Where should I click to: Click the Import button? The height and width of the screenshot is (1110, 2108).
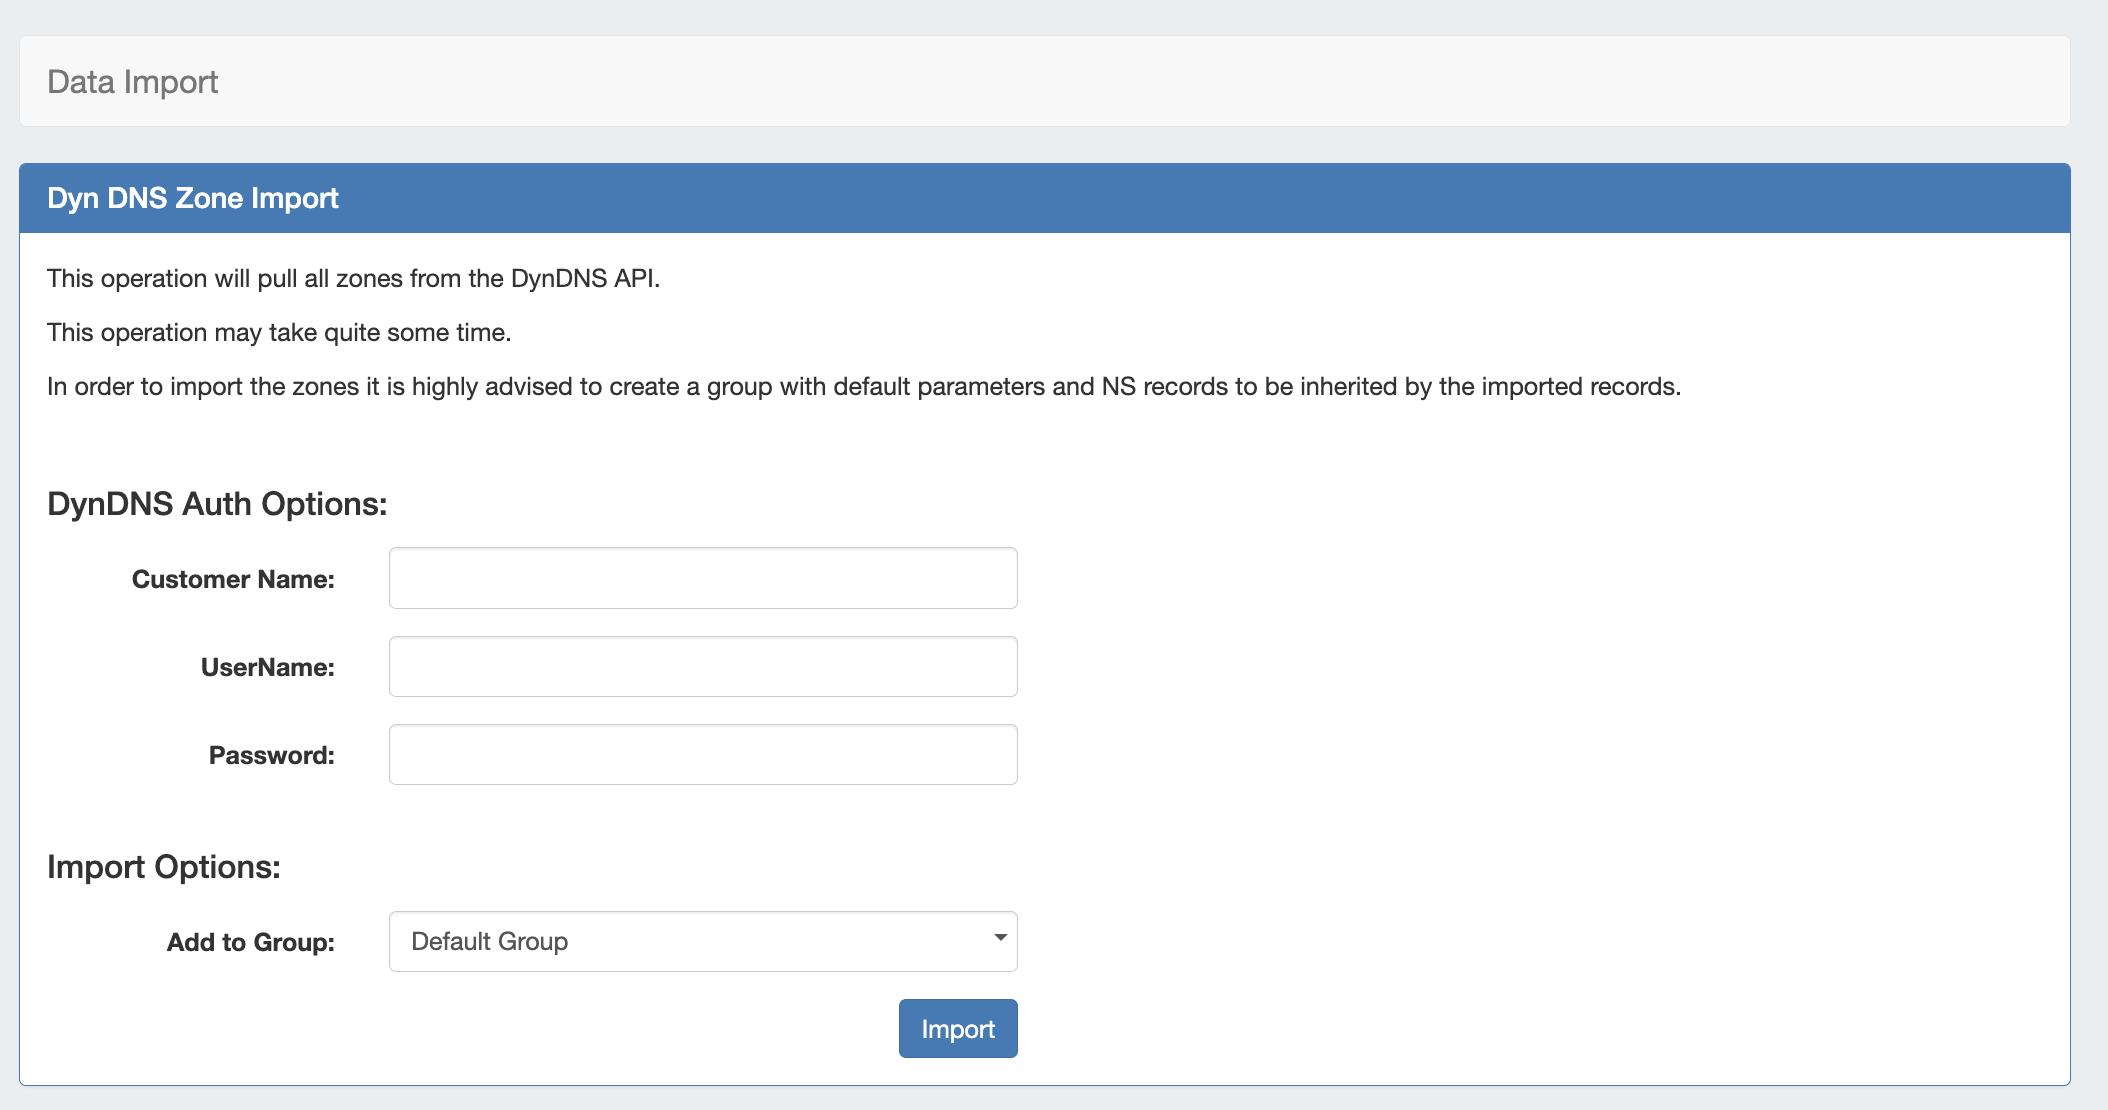tap(958, 1028)
